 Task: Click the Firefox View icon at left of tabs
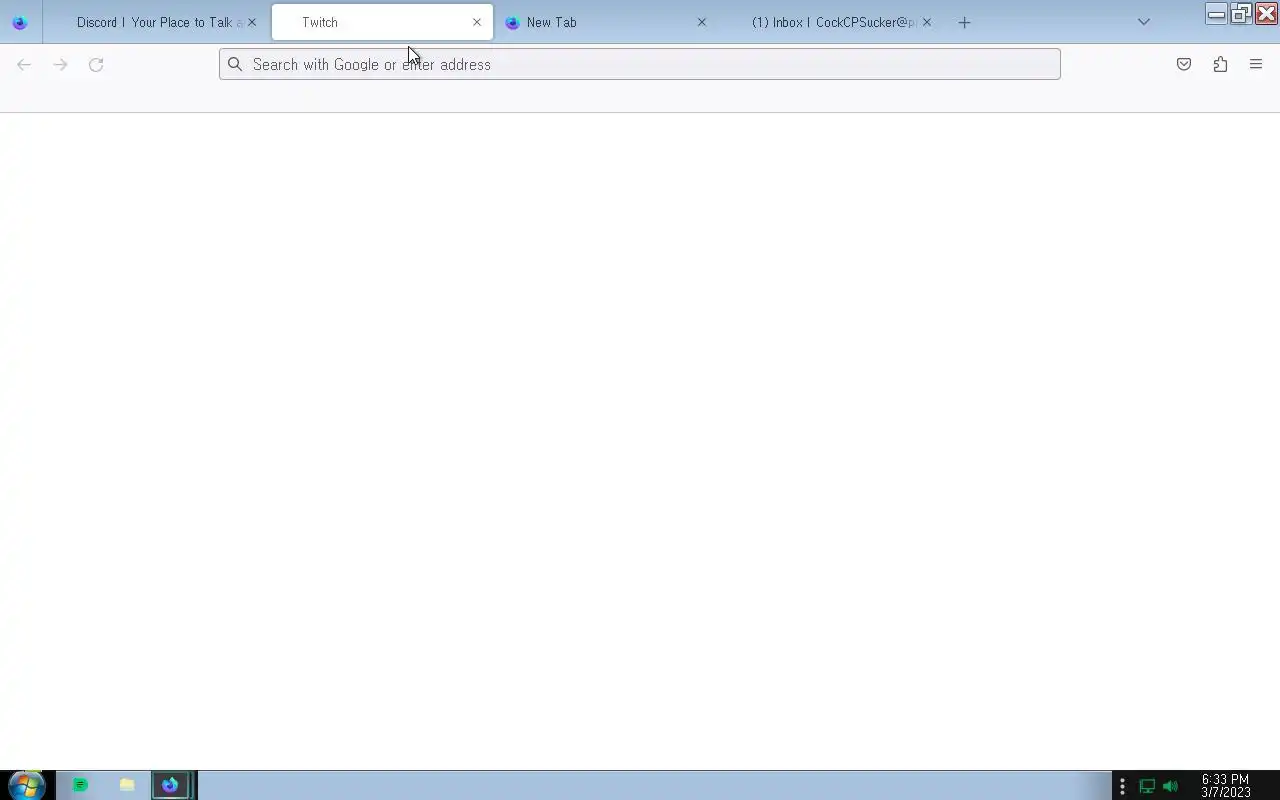19,22
